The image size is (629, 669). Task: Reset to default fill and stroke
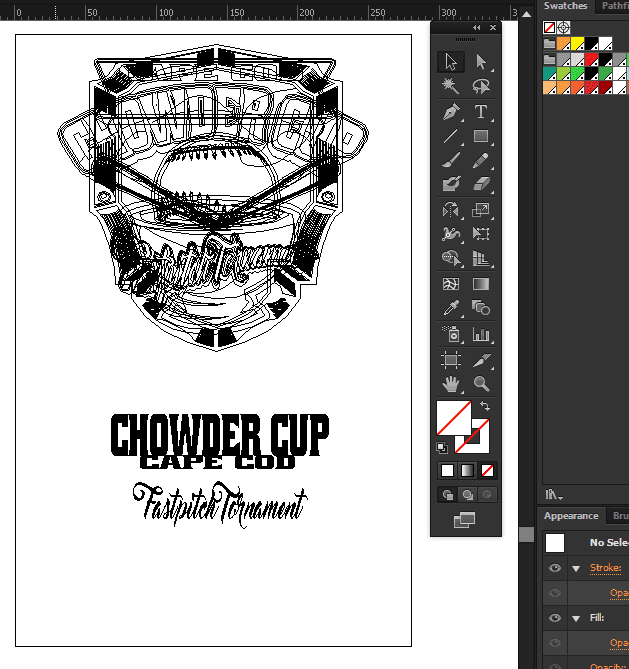pyautogui.click(x=442, y=448)
